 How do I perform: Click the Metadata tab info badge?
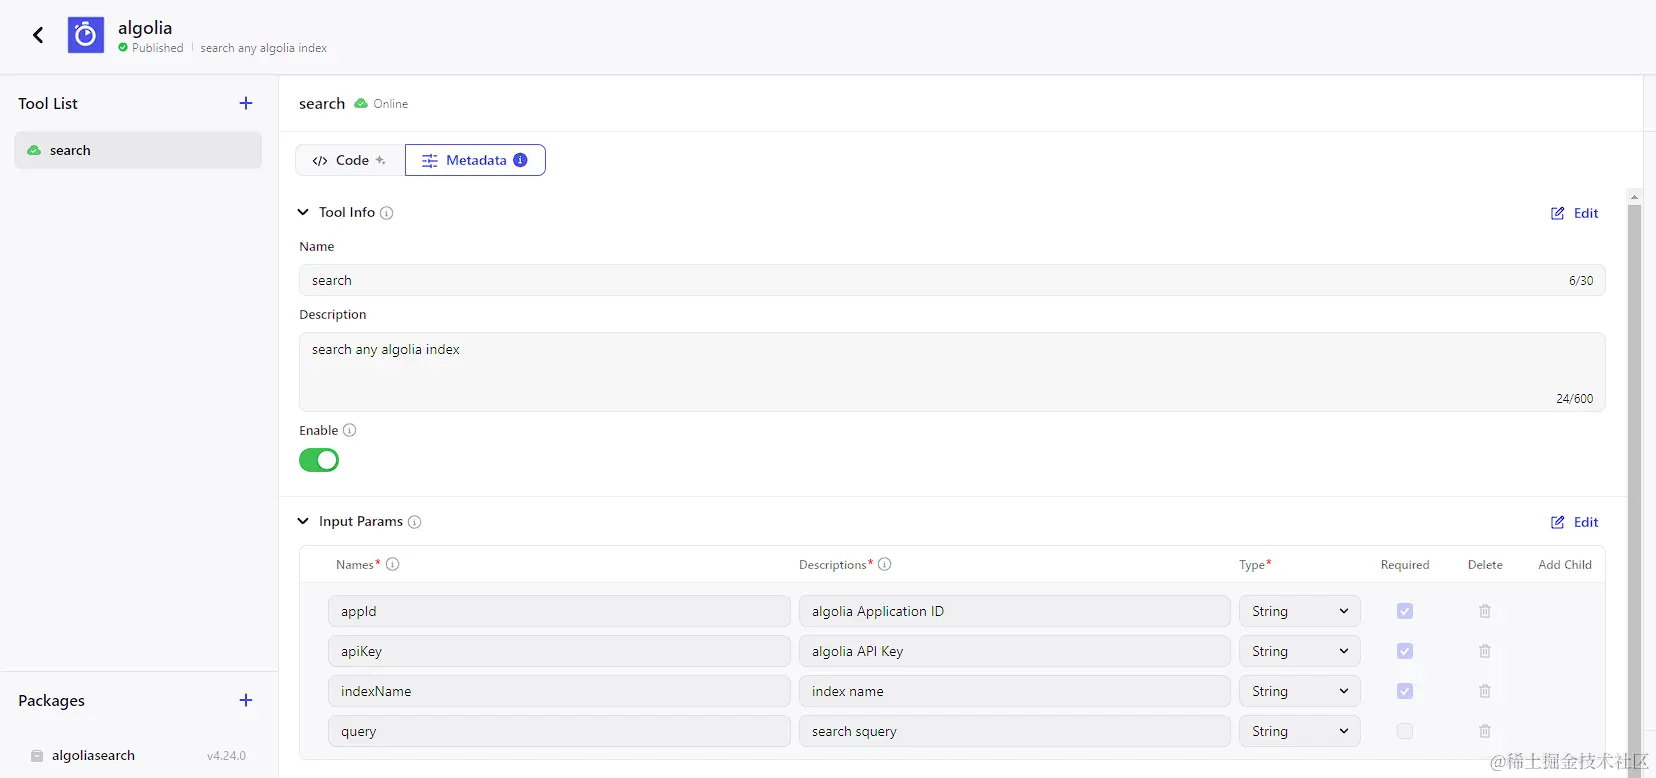[x=520, y=160]
